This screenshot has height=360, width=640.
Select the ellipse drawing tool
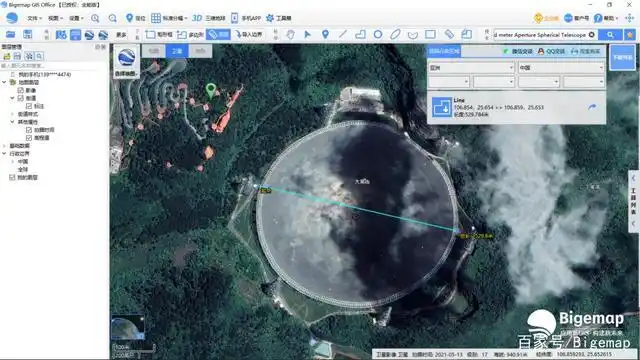point(395,35)
